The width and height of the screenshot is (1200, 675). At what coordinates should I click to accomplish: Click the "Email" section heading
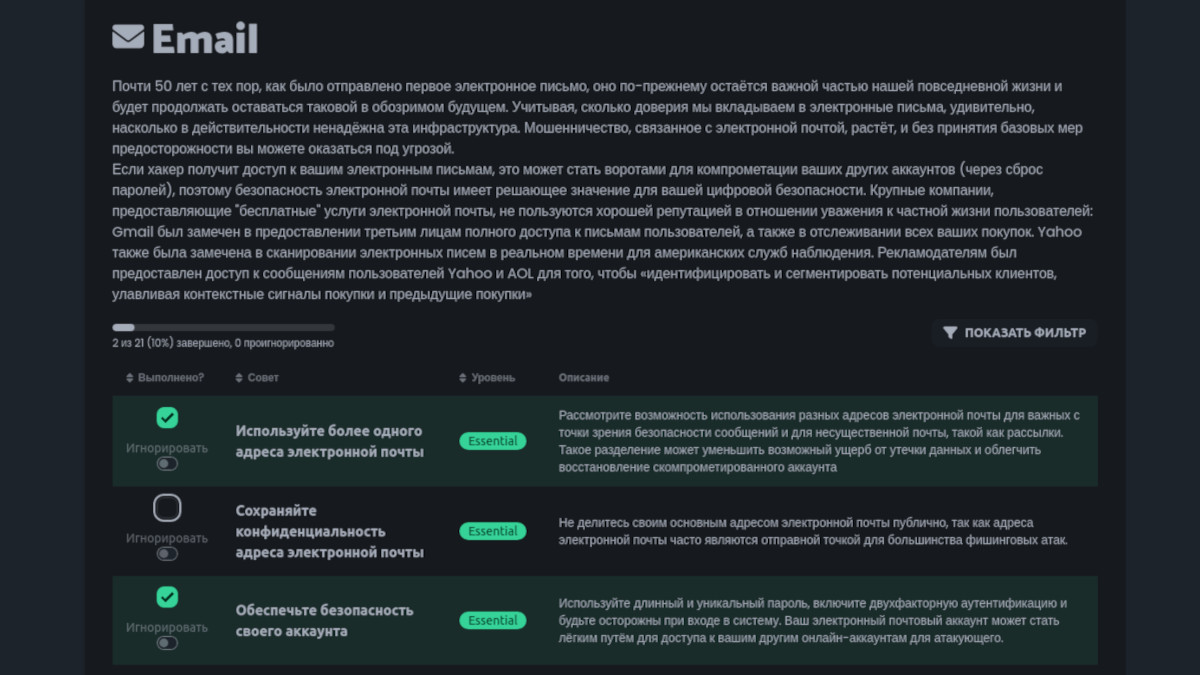tap(205, 39)
